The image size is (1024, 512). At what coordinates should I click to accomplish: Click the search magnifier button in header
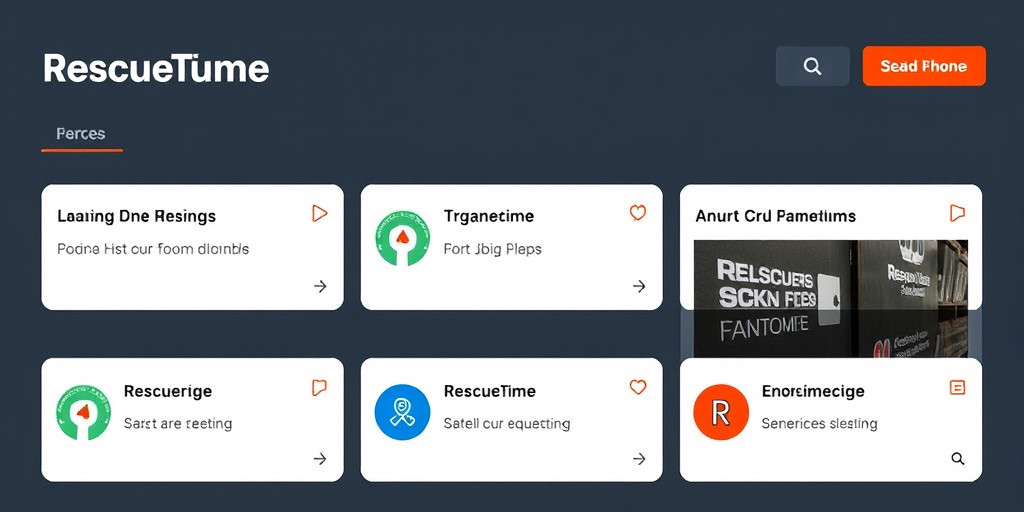[x=812, y=66]
